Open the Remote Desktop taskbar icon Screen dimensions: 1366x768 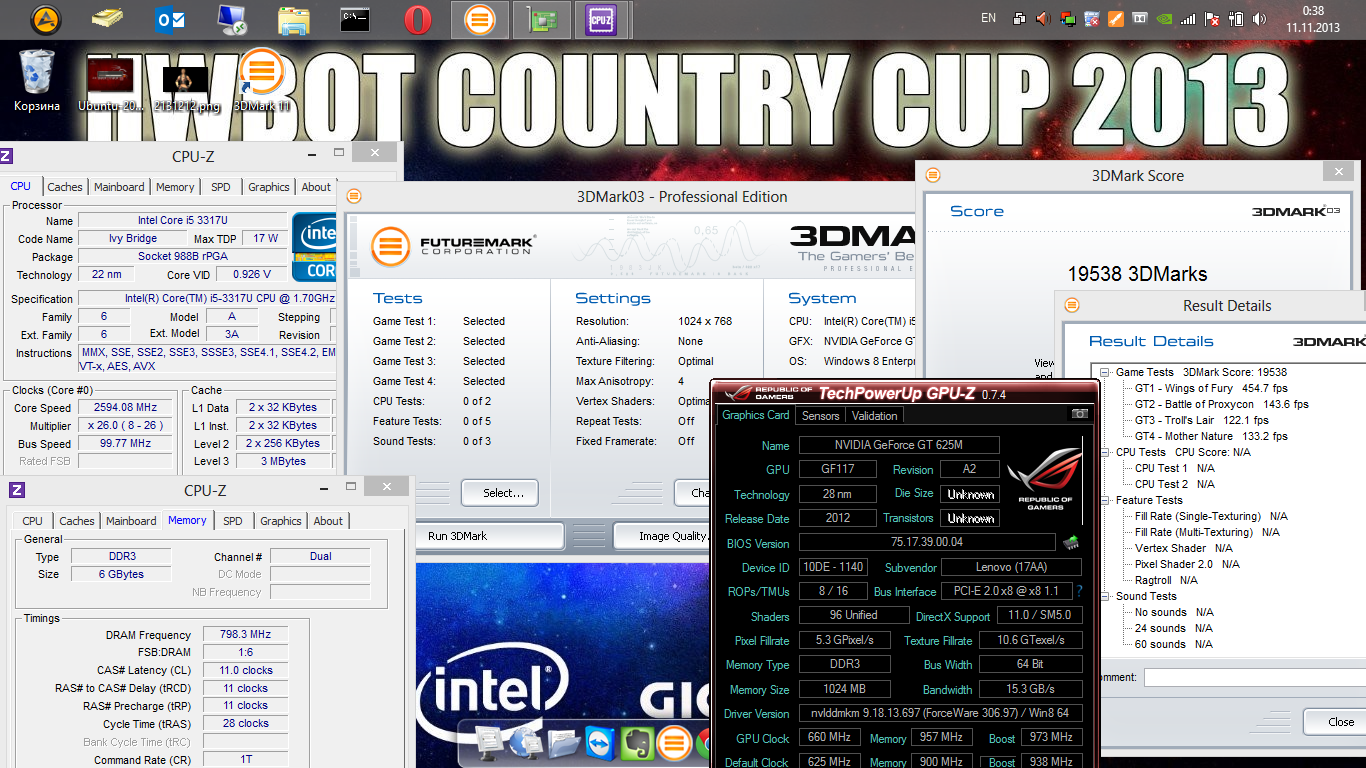[x=232, y=19]
